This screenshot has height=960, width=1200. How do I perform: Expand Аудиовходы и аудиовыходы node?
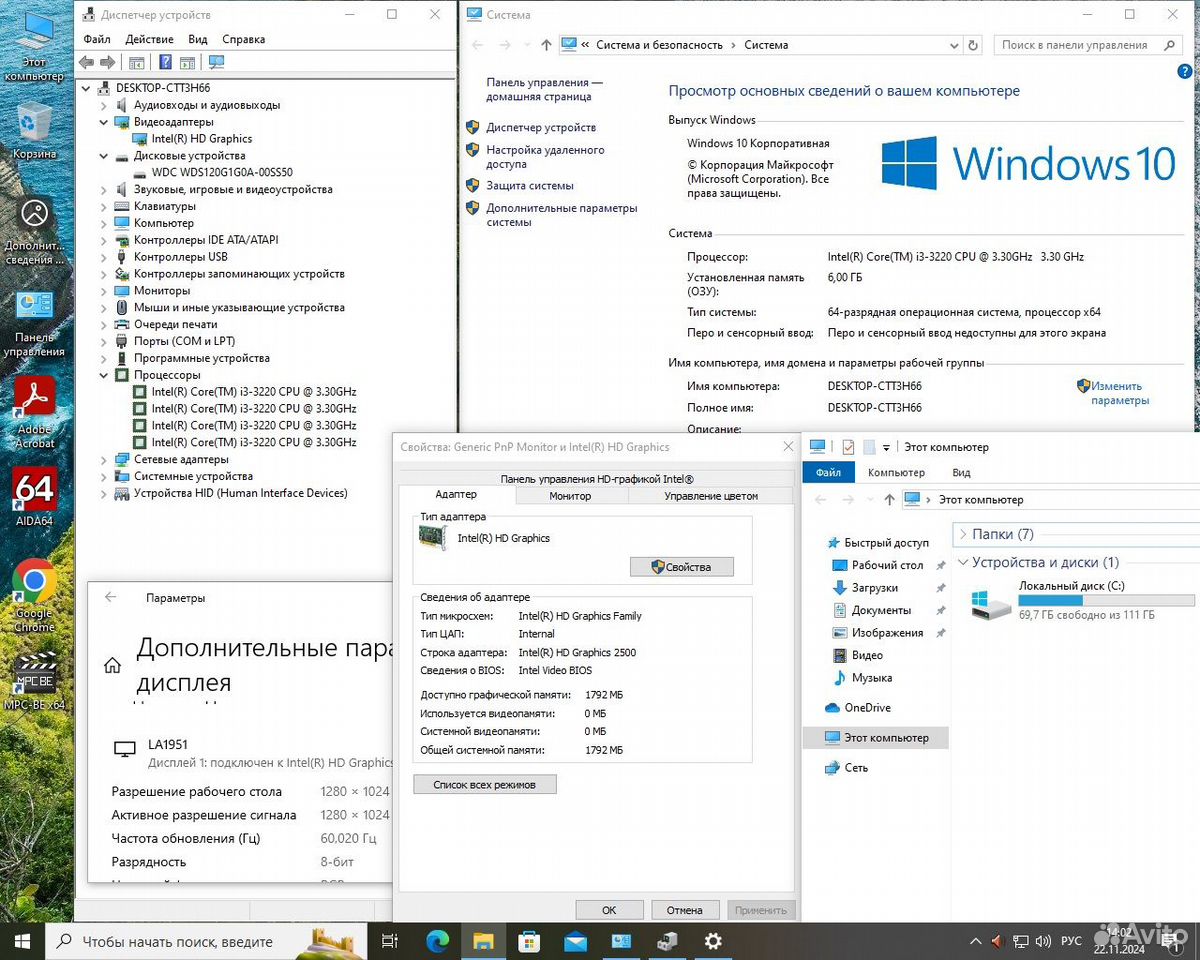[x=104, y=105]
